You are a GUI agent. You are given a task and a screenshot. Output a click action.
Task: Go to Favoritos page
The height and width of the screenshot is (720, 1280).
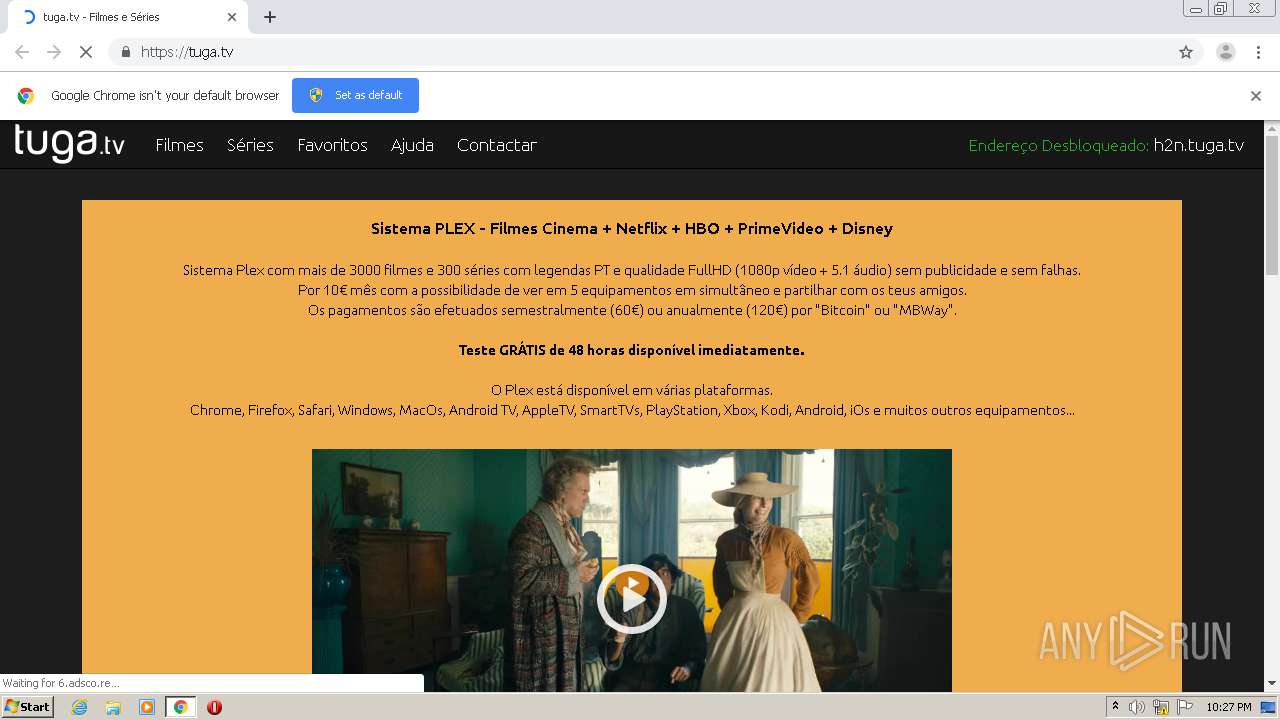tap(332, 145)
